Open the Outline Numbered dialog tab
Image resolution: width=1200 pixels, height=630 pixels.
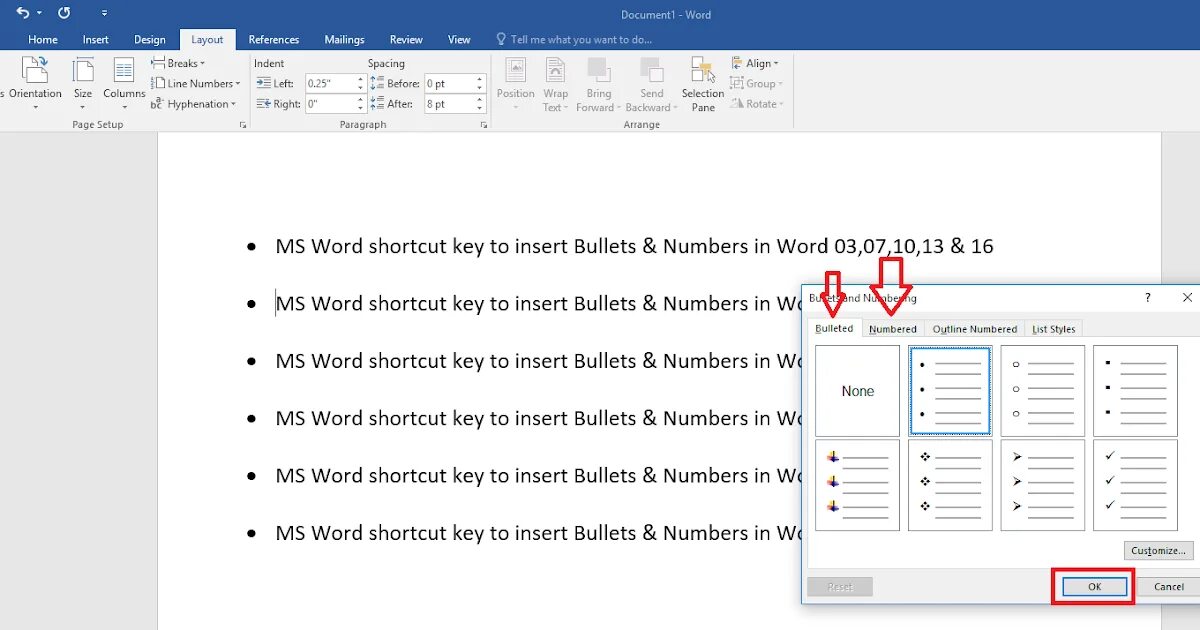(975, 329)
